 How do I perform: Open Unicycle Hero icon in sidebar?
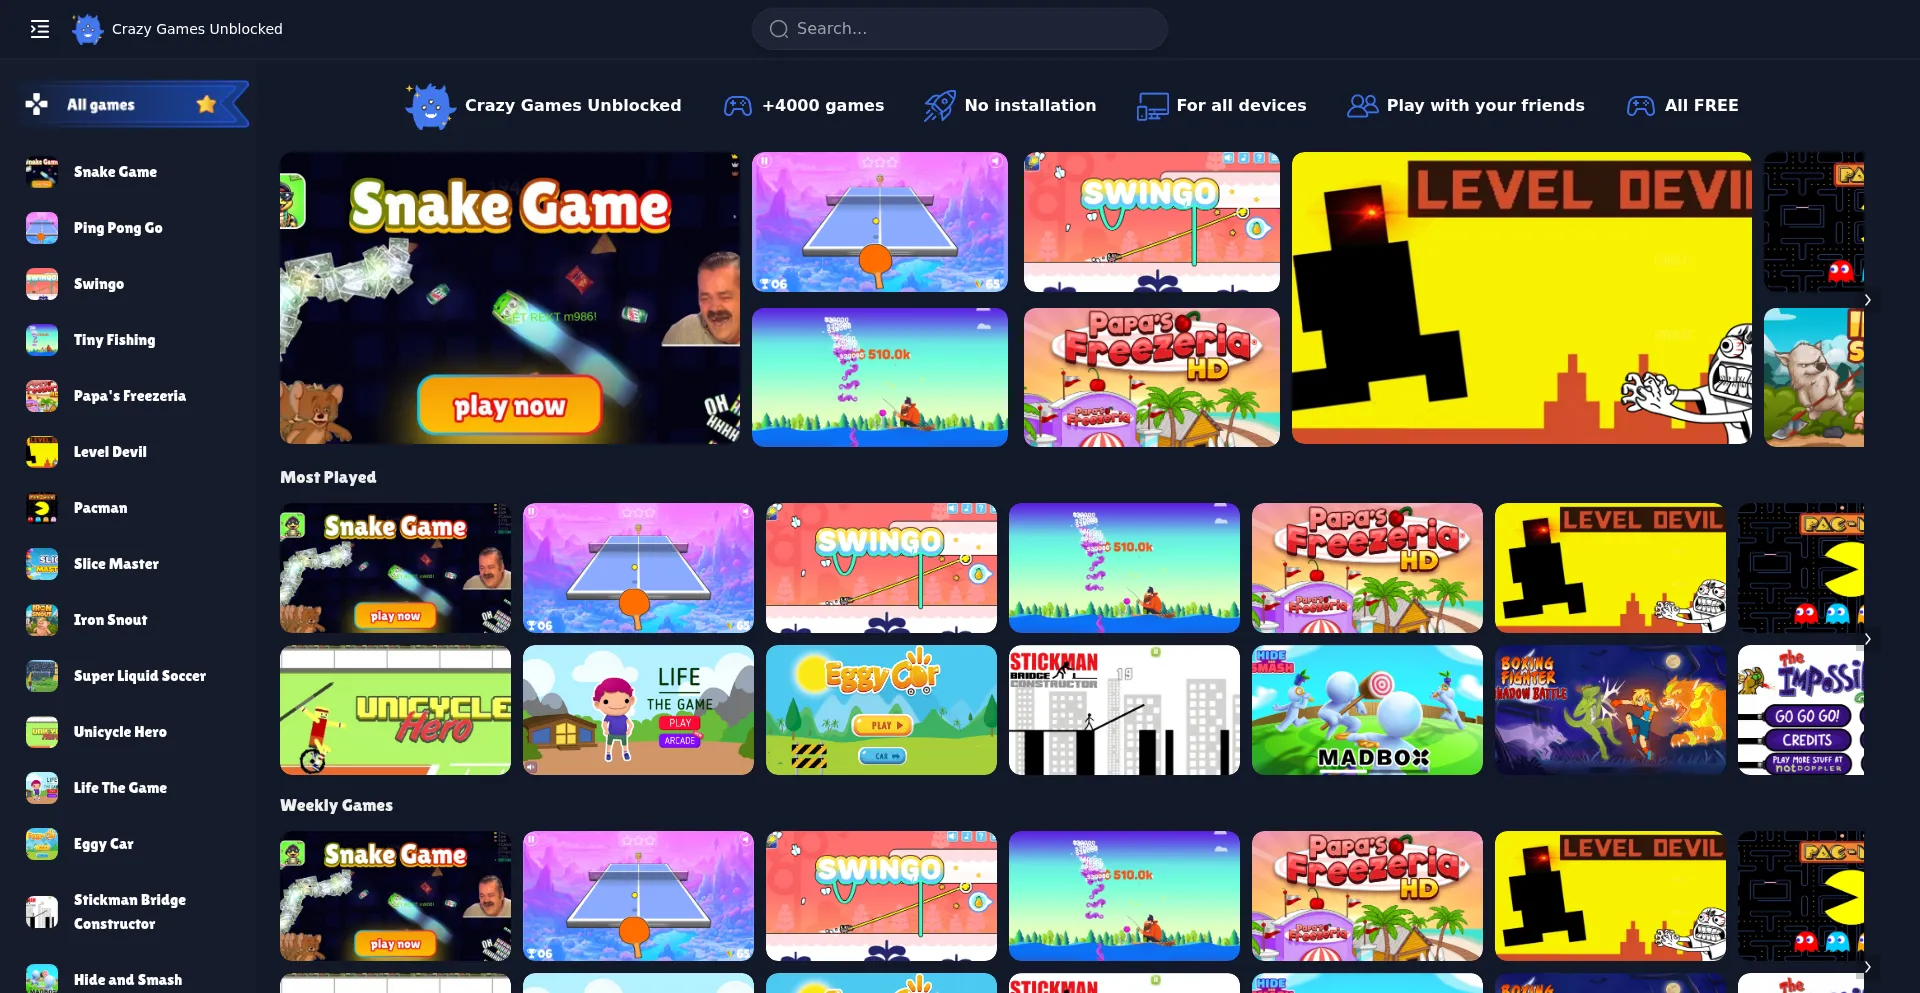[42, 732]
